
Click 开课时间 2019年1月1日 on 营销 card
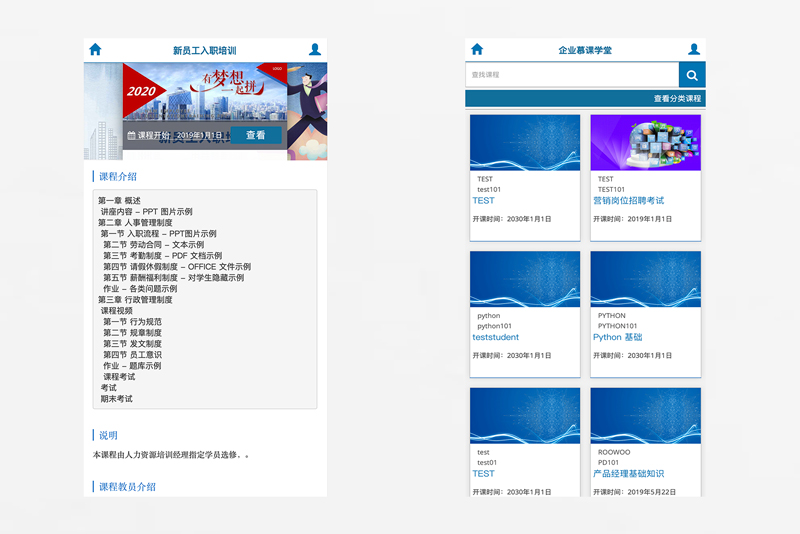[x=632, y=219]
